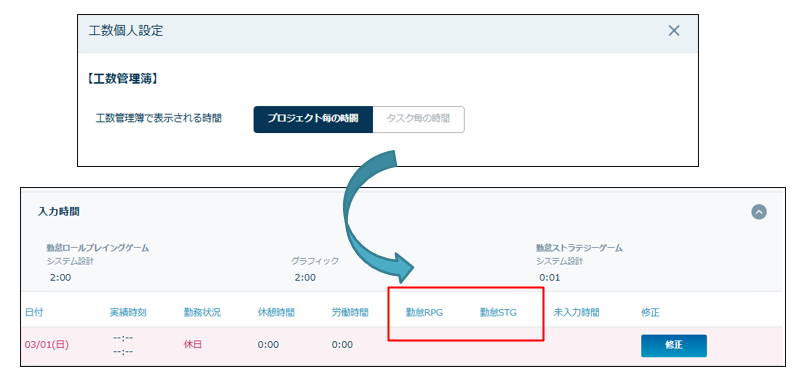810x383 pixels.
Task: Click the 修正 column header text
Action: [650, 313]
